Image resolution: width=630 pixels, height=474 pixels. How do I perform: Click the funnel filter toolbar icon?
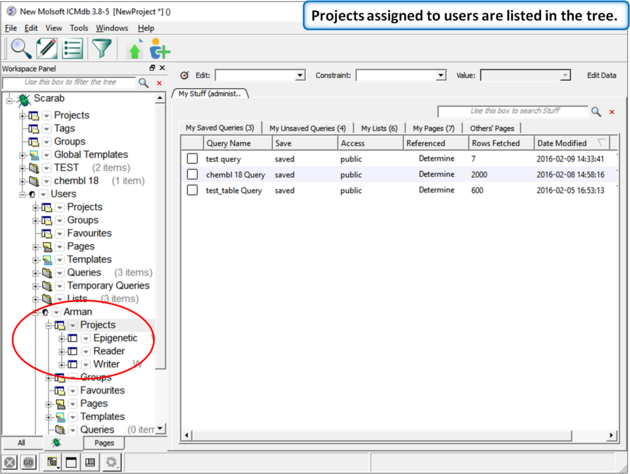[x=102, y=48]
